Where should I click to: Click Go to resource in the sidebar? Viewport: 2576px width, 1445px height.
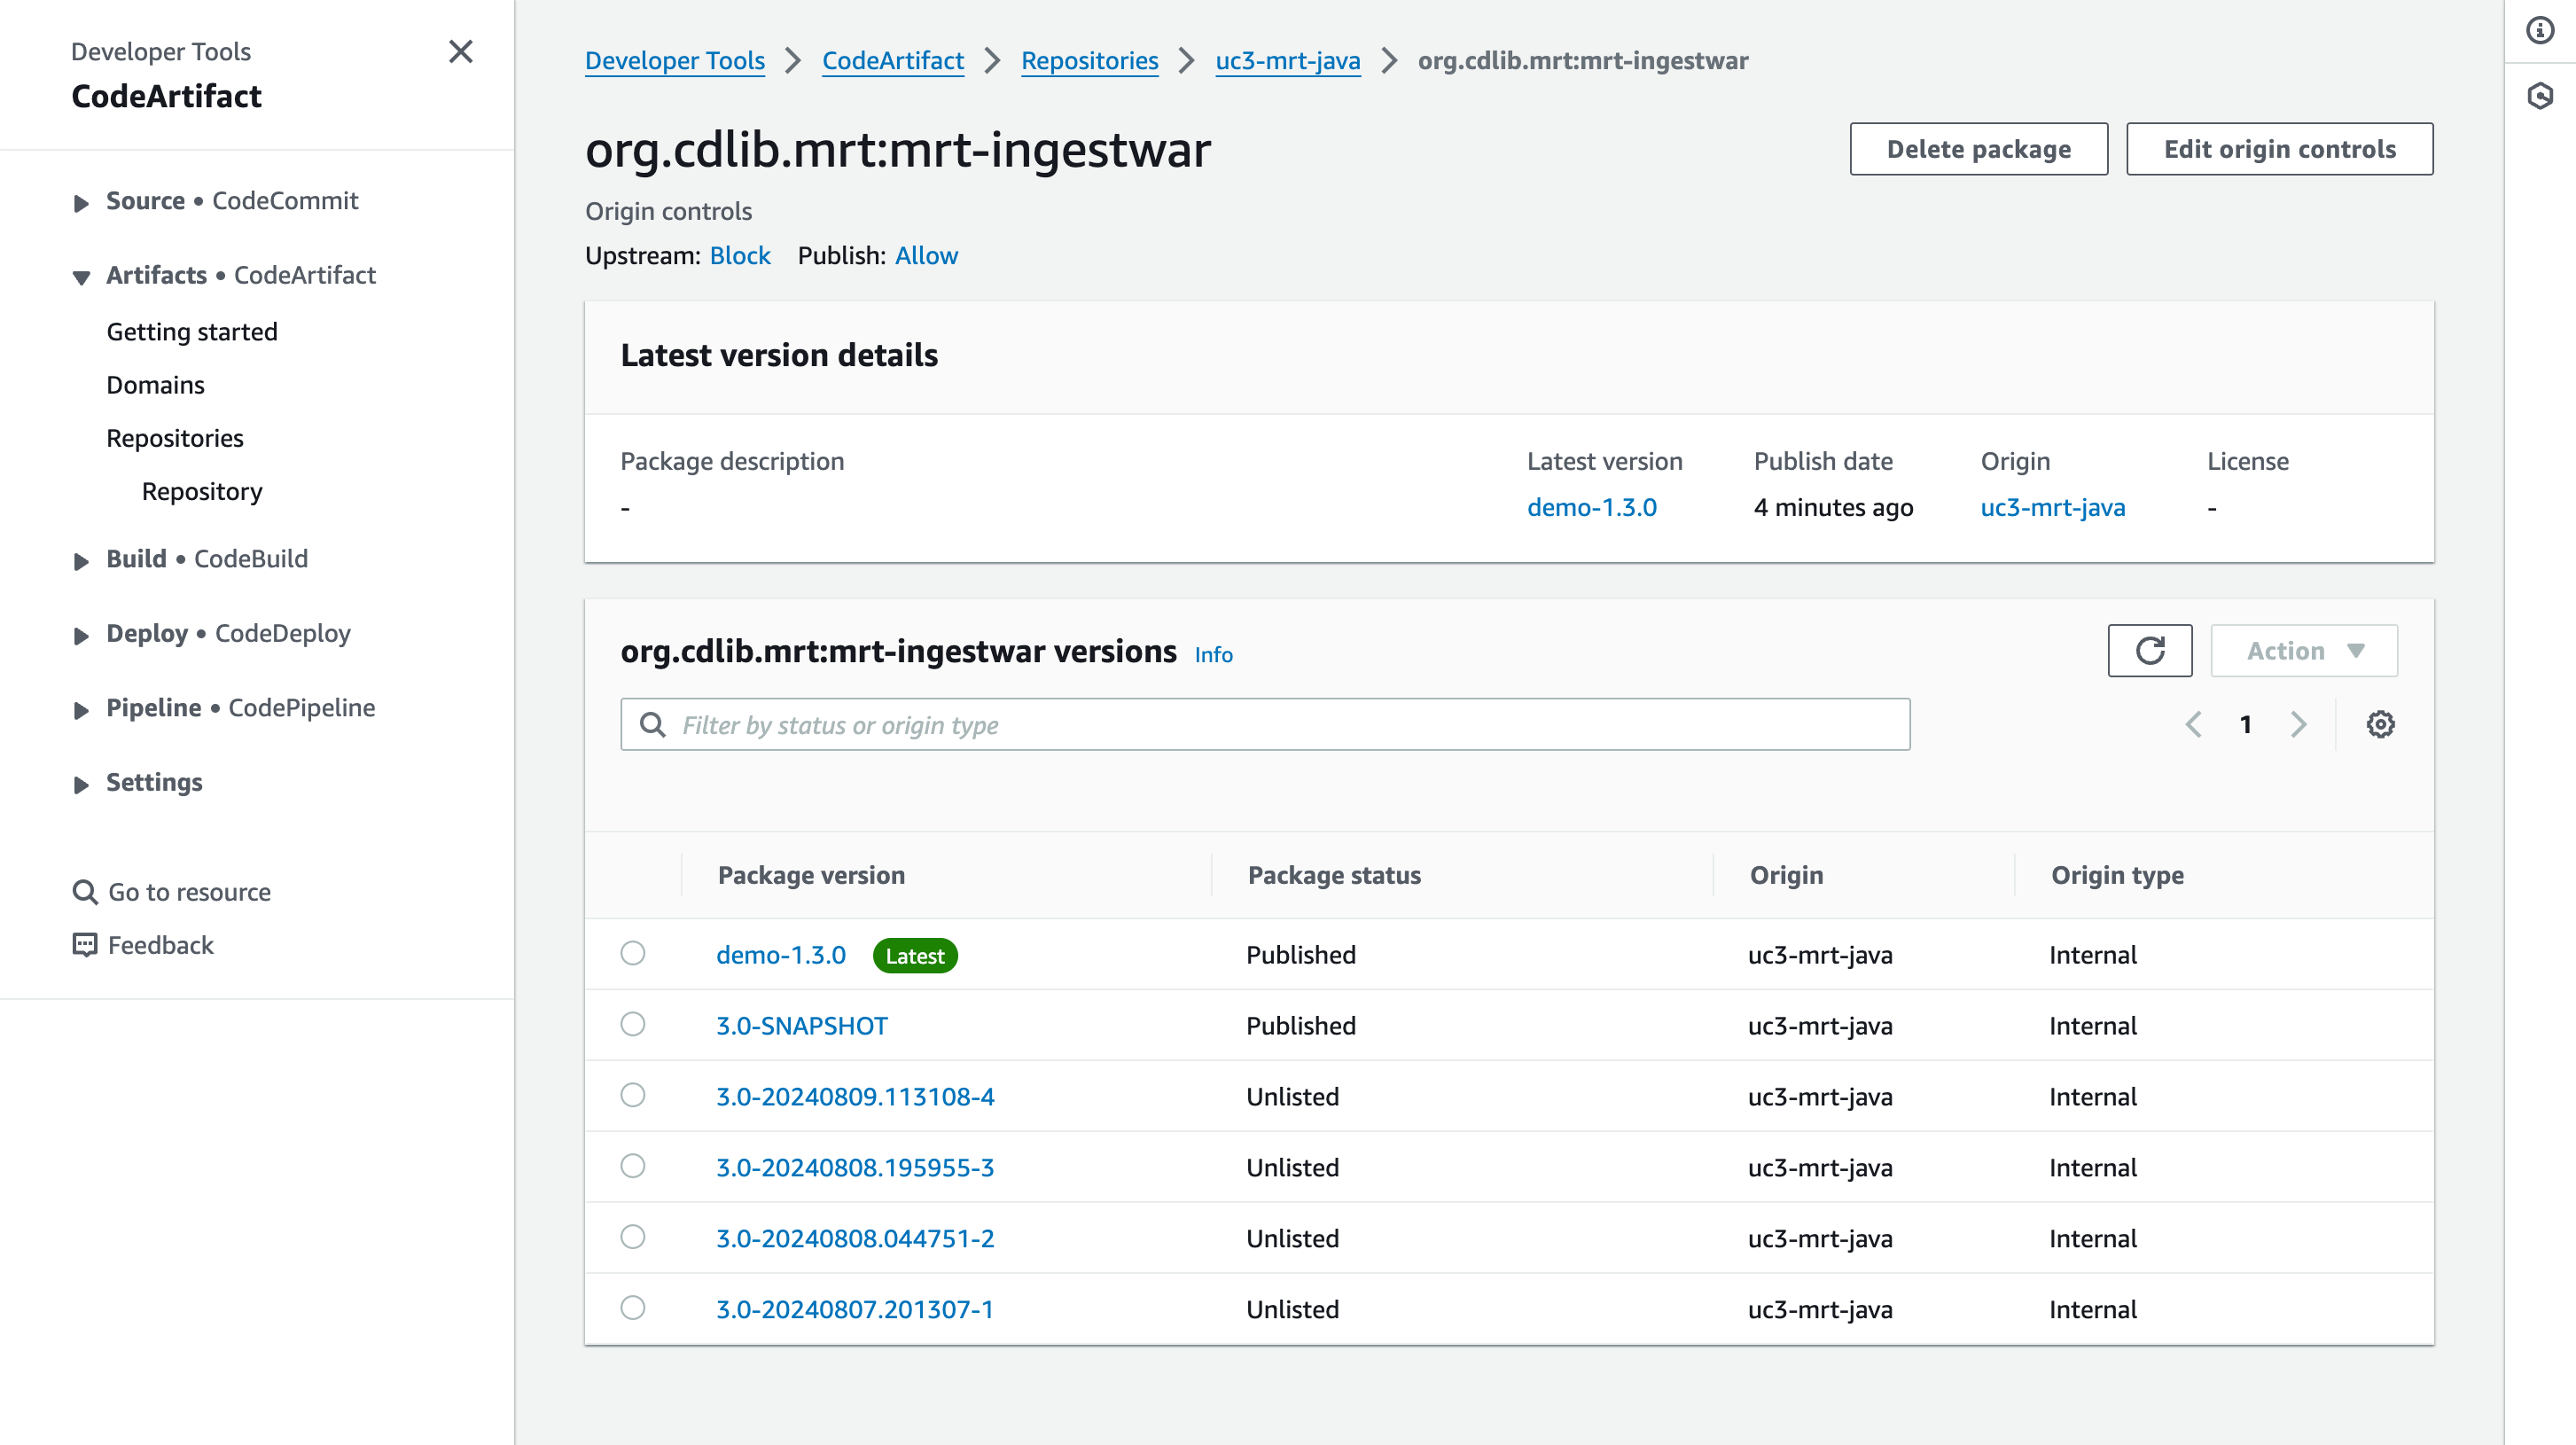(189, 892)
